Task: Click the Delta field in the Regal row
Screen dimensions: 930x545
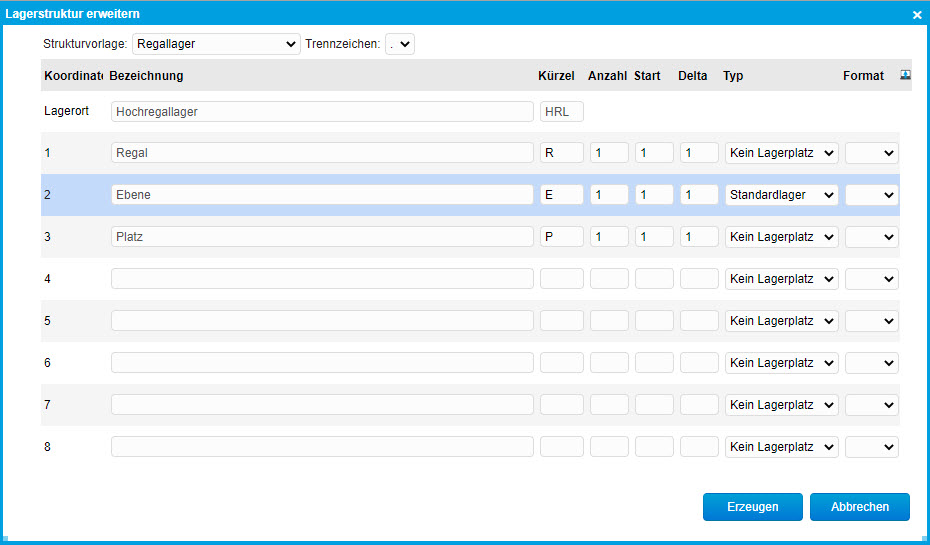Action: point(699,153)
